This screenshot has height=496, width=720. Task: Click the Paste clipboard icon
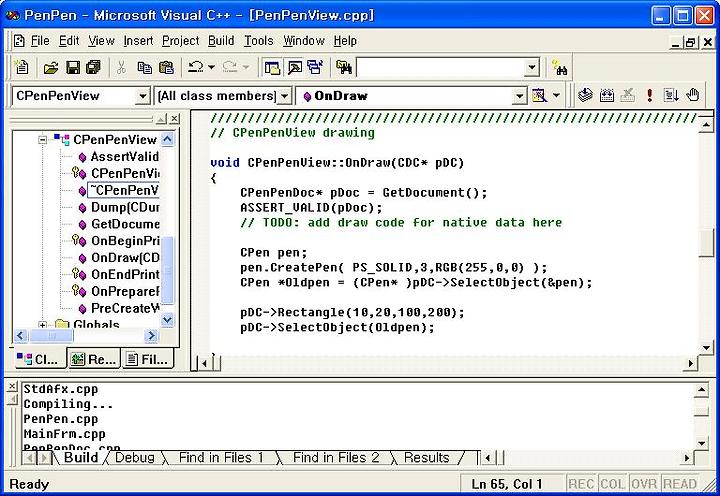(166, 68)
